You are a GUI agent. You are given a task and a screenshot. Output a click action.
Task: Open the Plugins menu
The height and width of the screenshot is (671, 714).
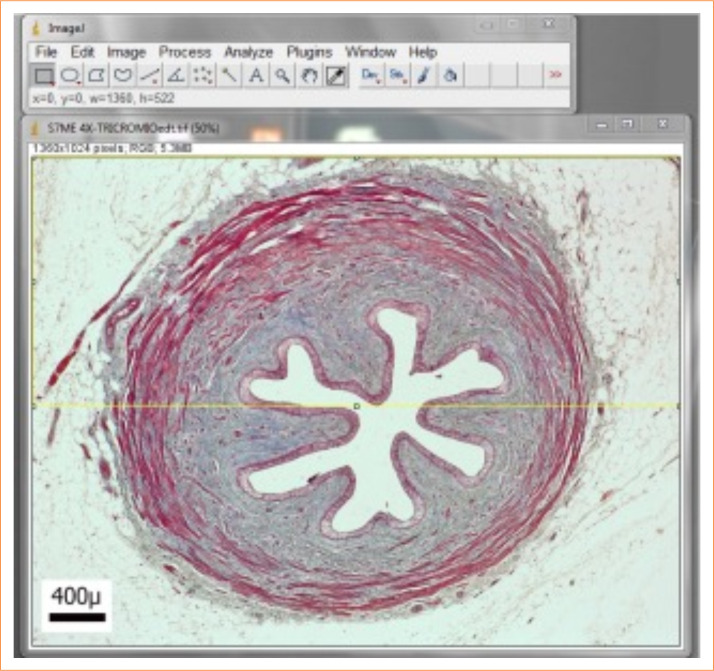[309, 52]
